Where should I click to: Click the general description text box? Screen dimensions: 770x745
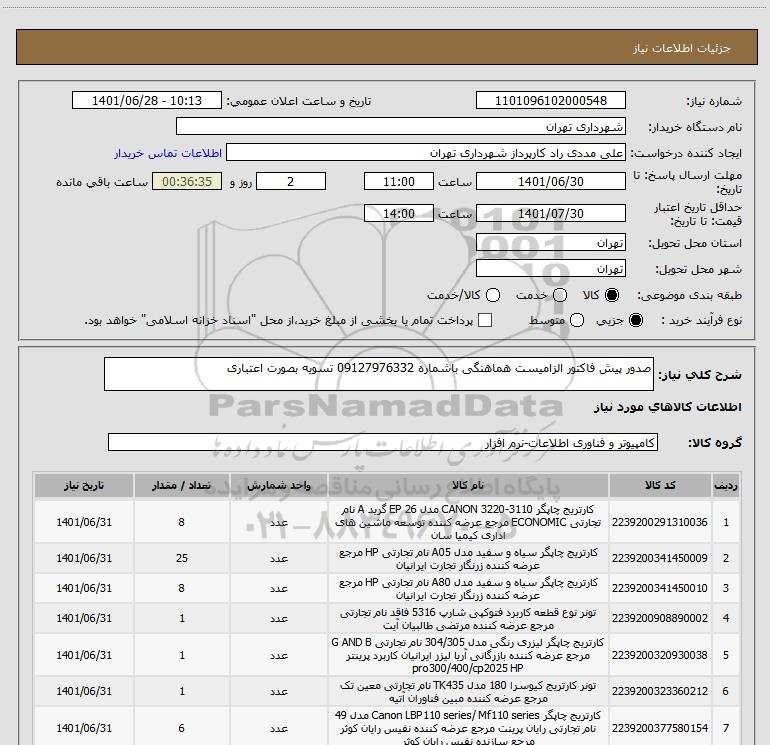pyautogui.click(x=379, y=374)
